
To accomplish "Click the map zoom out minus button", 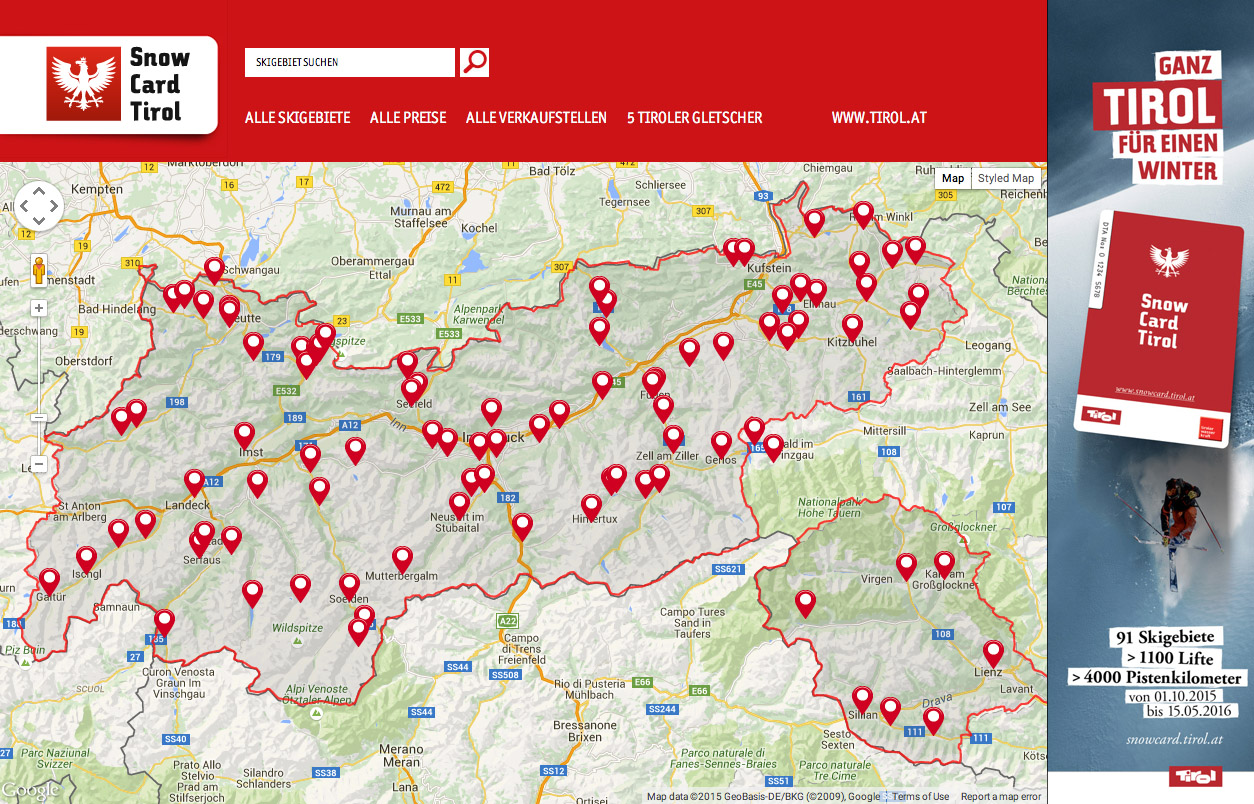I will click(x=39, y=464).
